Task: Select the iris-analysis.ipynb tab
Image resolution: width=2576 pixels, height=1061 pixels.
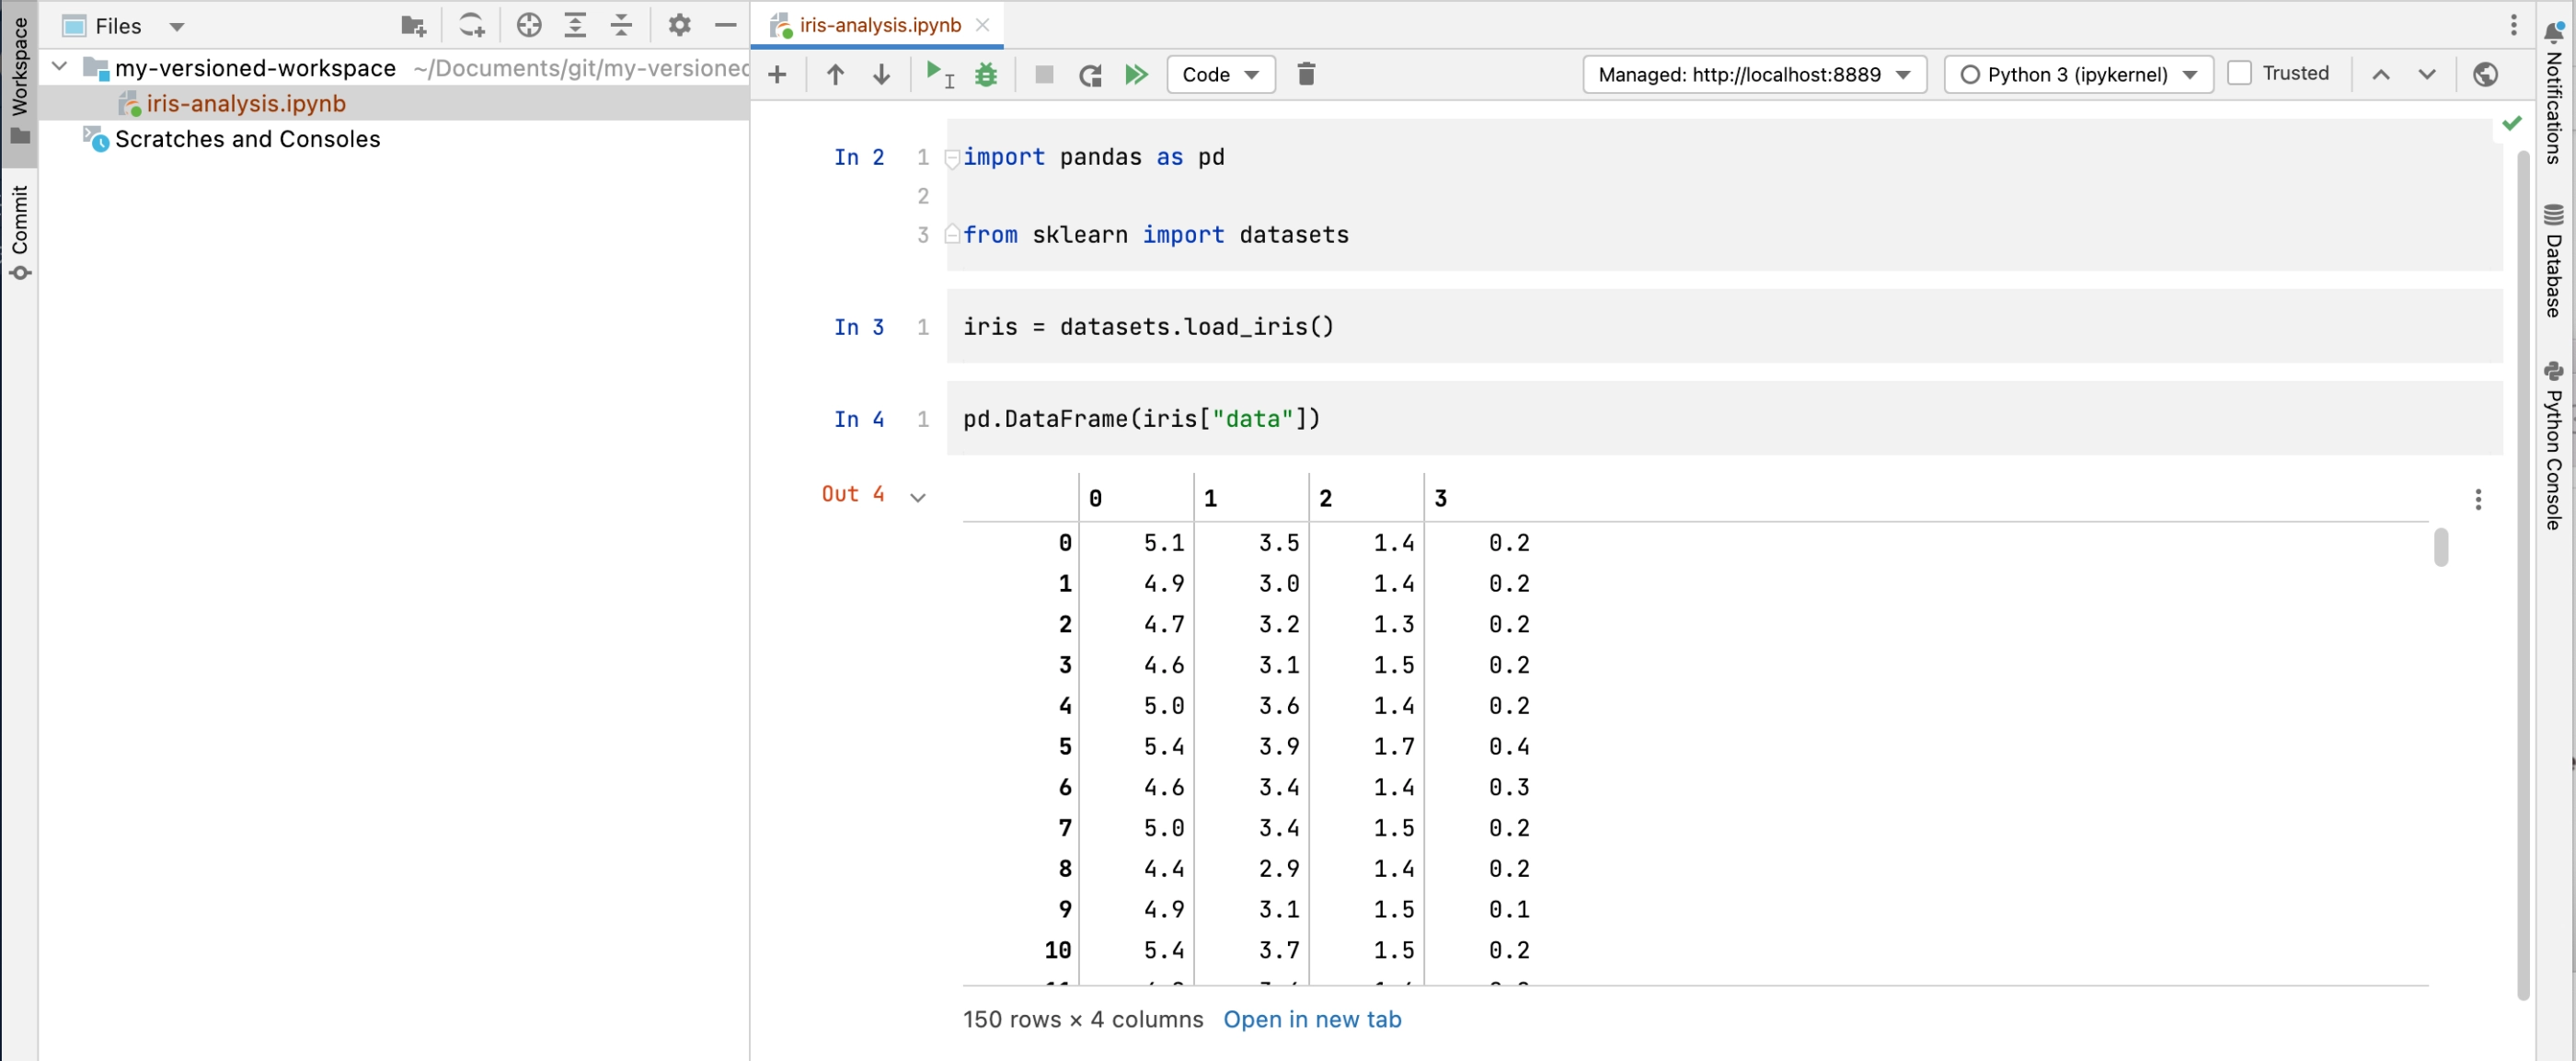Action: [x=878, y=23]
